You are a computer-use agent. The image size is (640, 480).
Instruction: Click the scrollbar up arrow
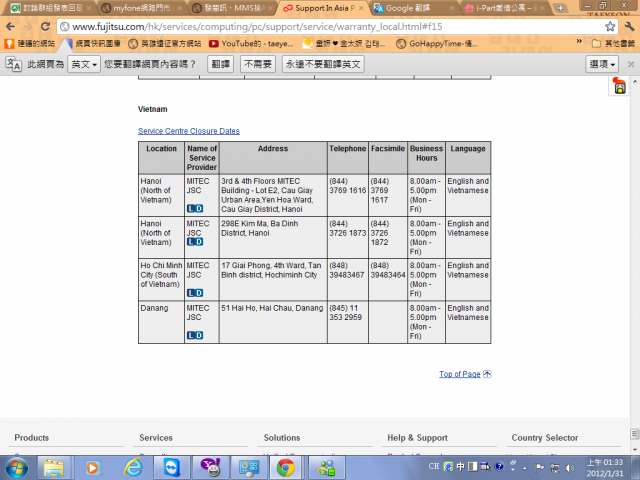coord(635,81)
